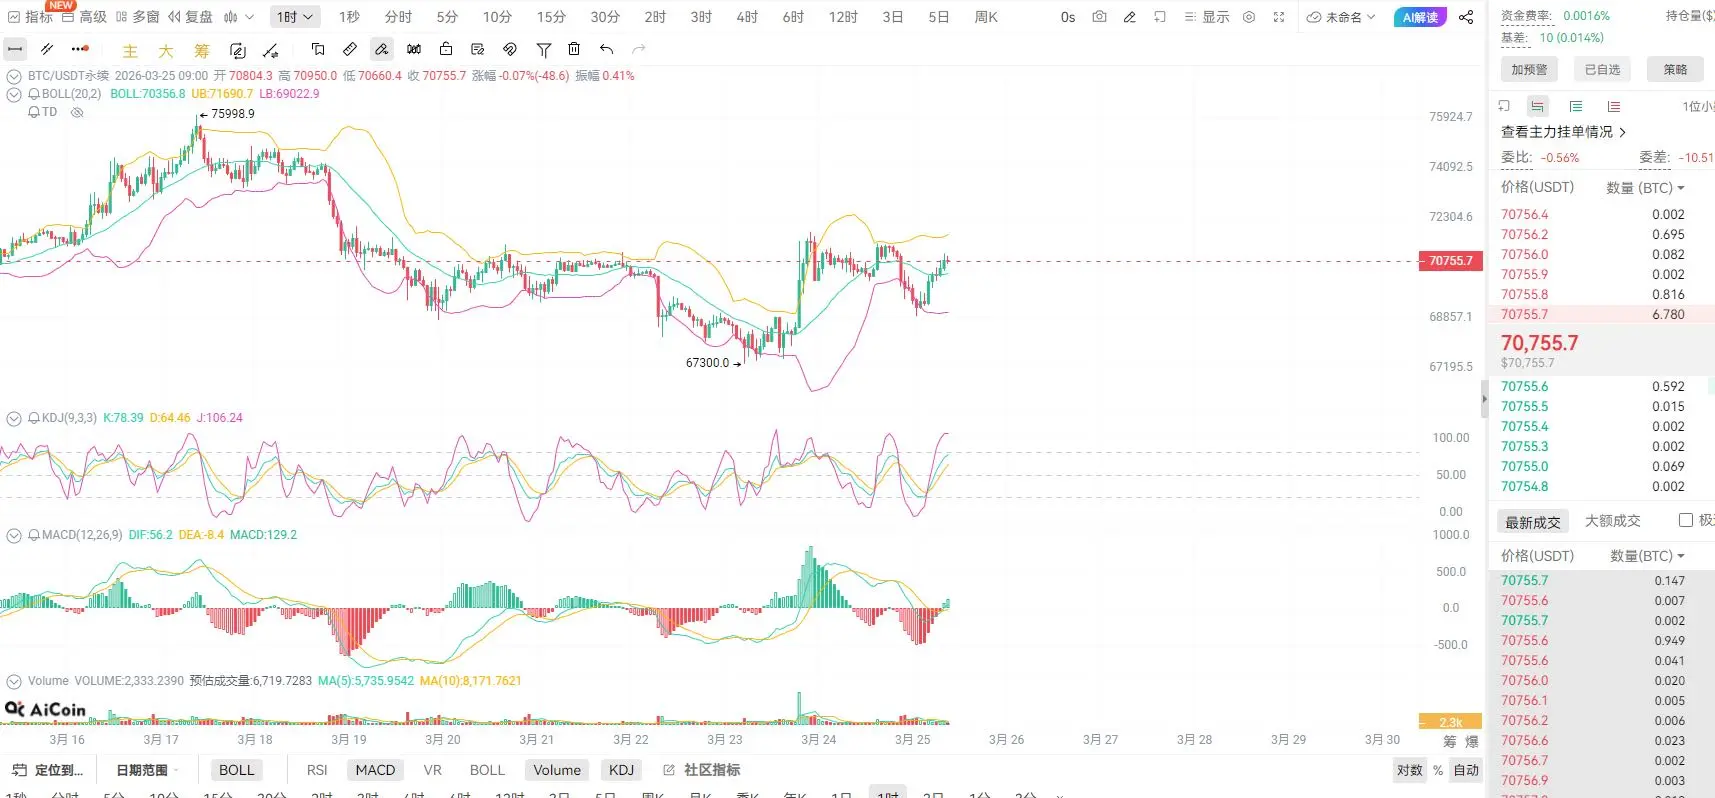The image size is (1715, 798).
Task: Click bid price 70755.6 in order book
Action: pyautogui.click(x=1524, y=387)
